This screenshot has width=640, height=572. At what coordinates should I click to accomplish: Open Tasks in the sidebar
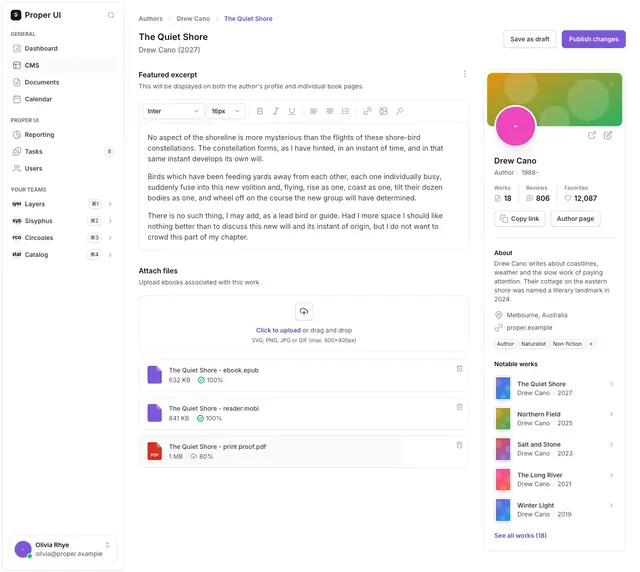coord(63,151)
